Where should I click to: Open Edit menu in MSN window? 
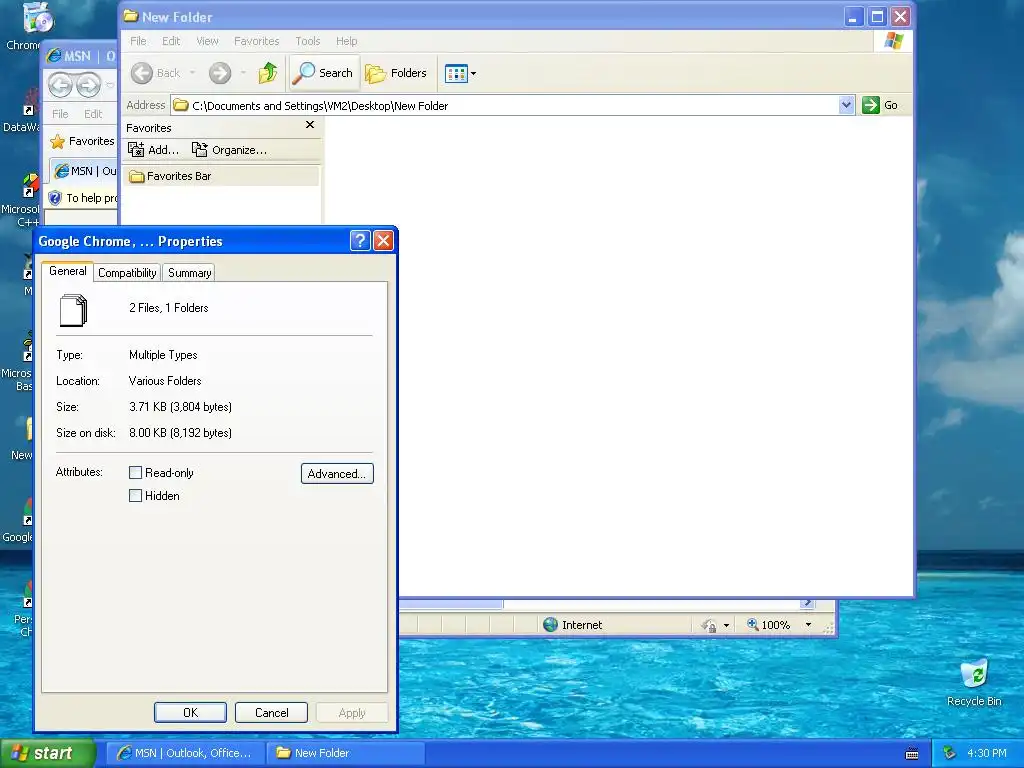click(x=93, y=114)
